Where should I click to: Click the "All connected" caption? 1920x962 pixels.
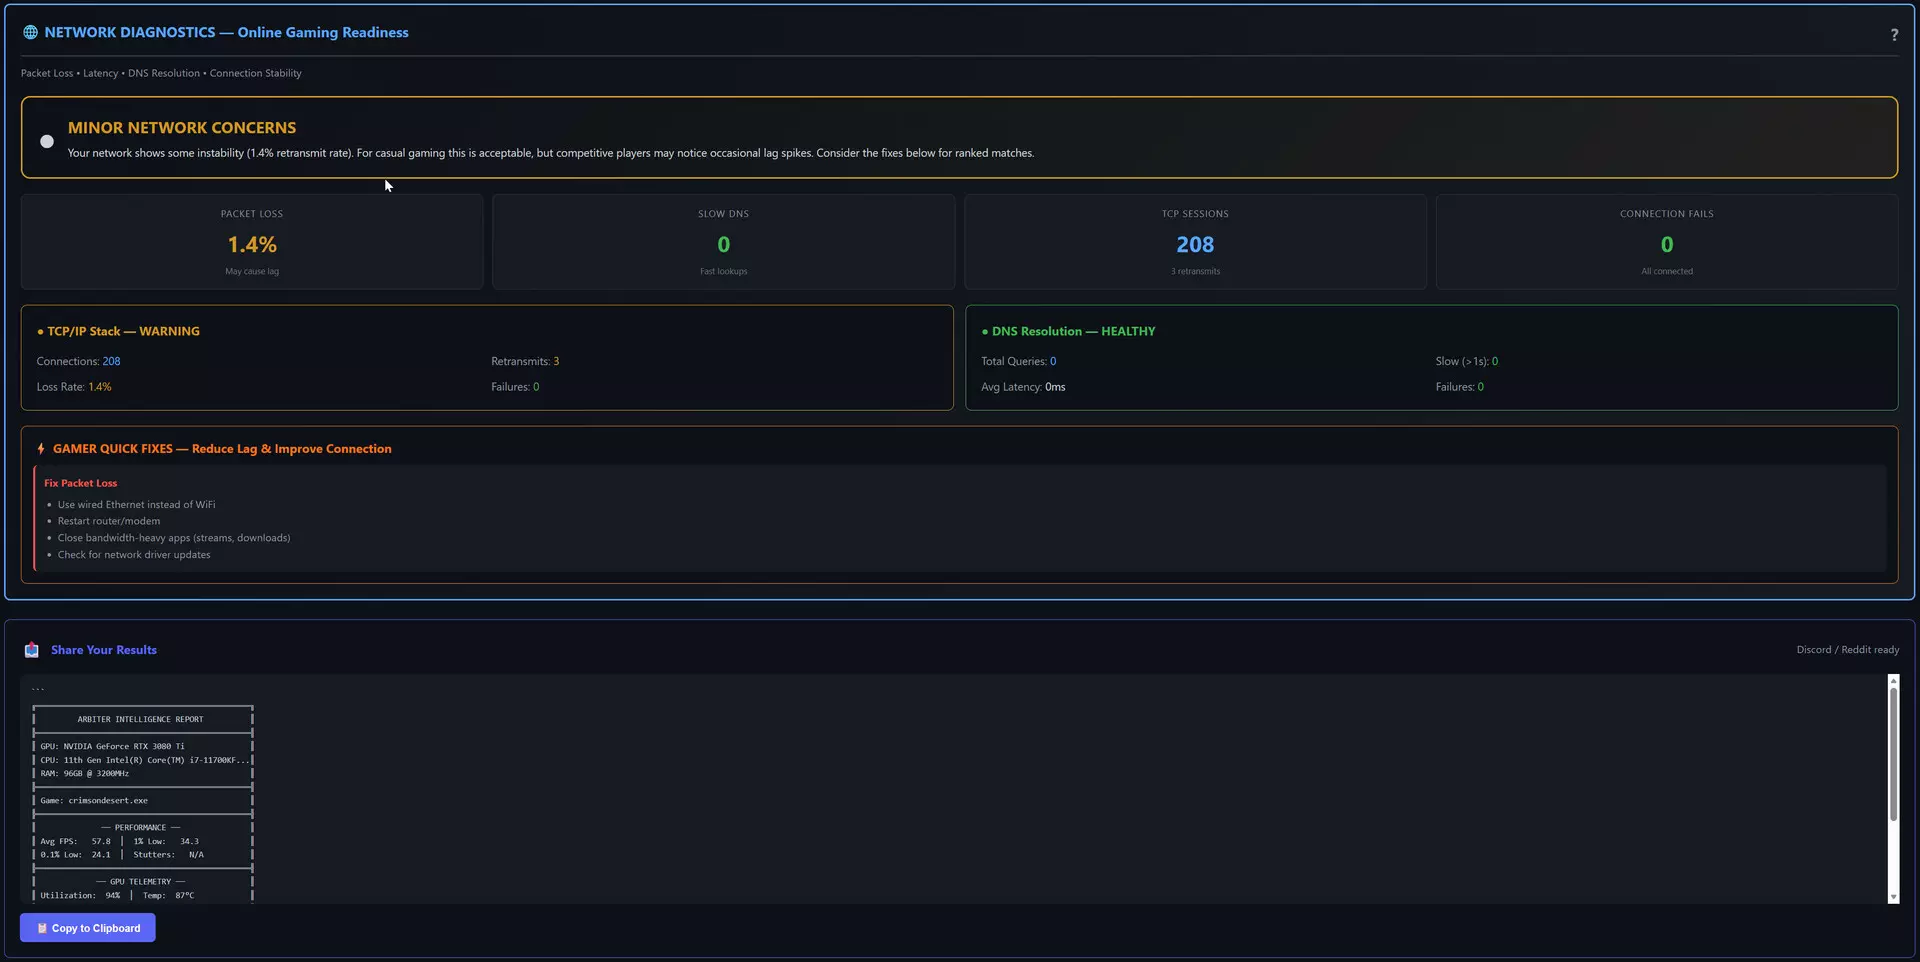click(1667, 271)
